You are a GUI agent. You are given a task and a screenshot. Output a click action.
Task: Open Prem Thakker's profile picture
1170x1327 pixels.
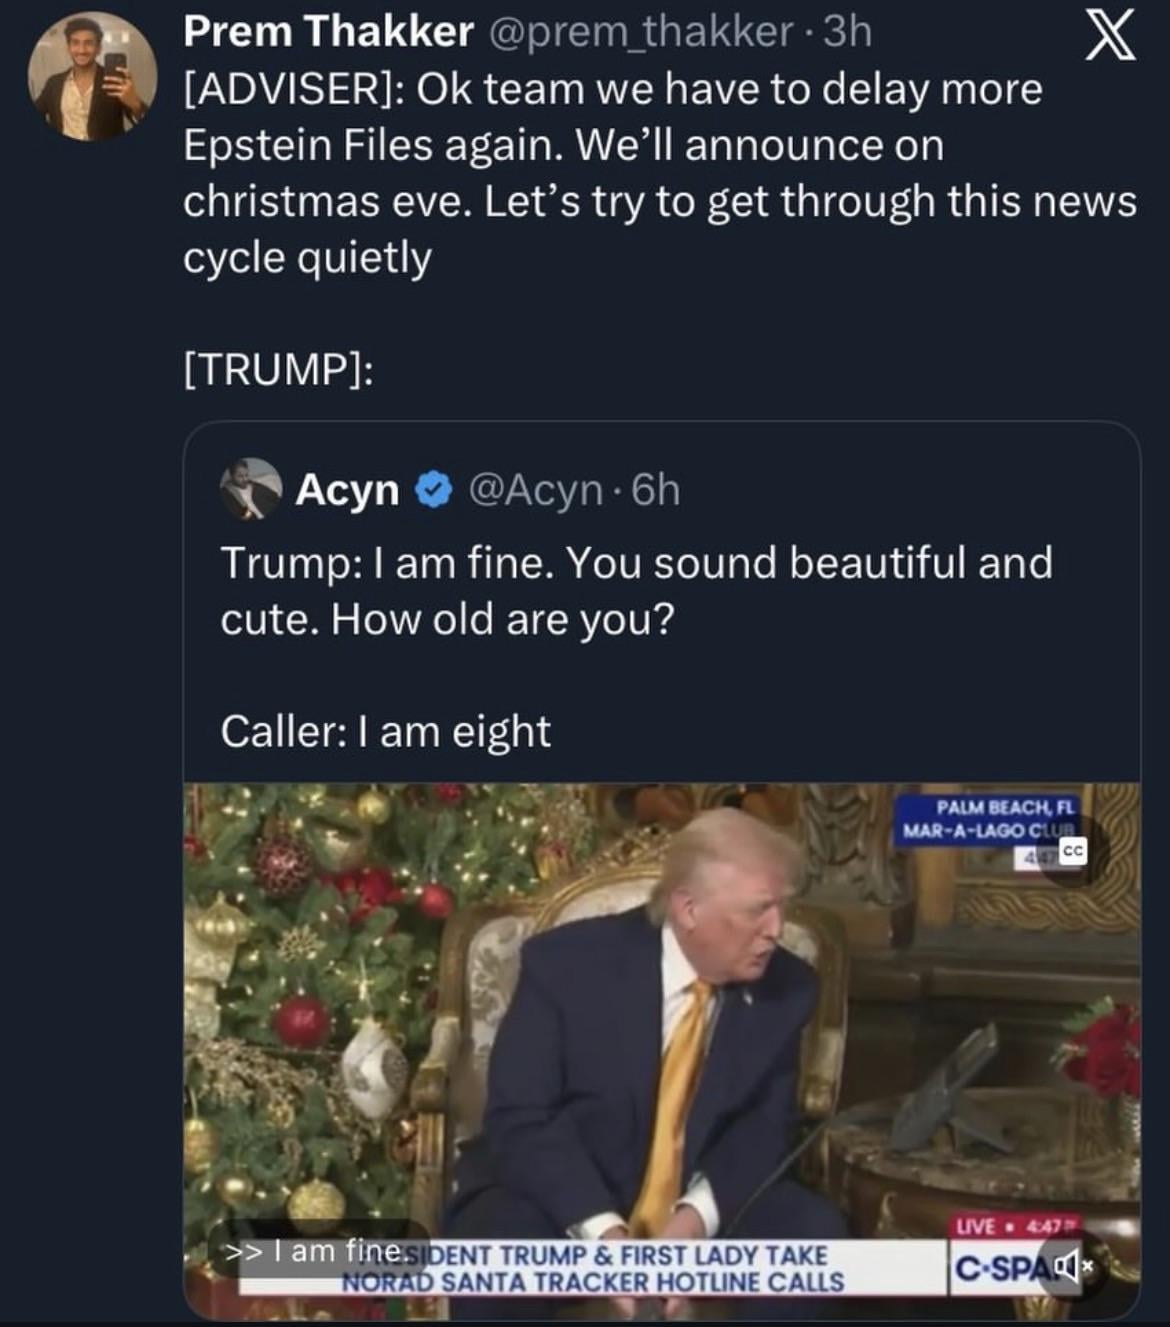tap(92, 77)
